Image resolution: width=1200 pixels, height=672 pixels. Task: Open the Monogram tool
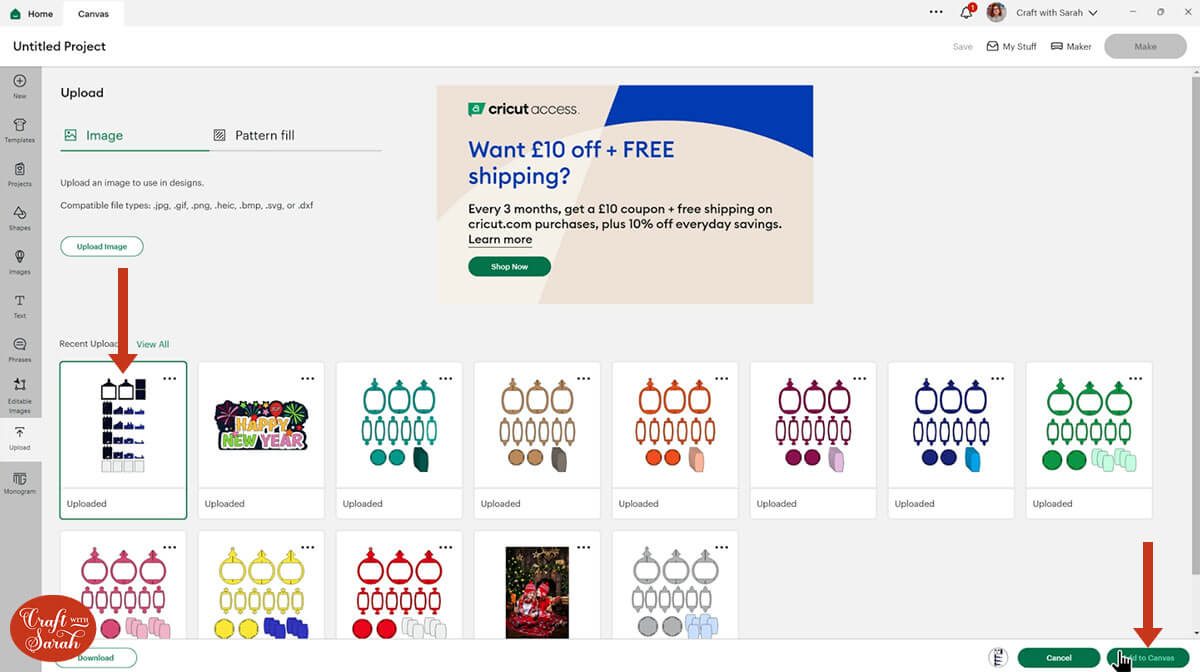[x=20, y=481]
